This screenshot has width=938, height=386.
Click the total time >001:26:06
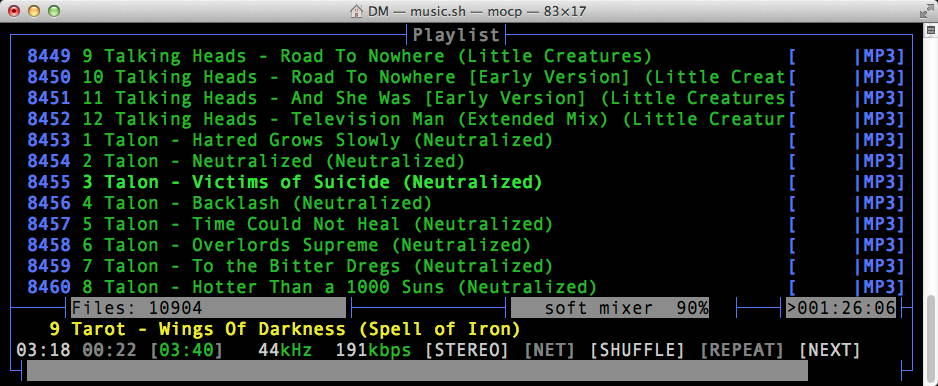point(840,308)
